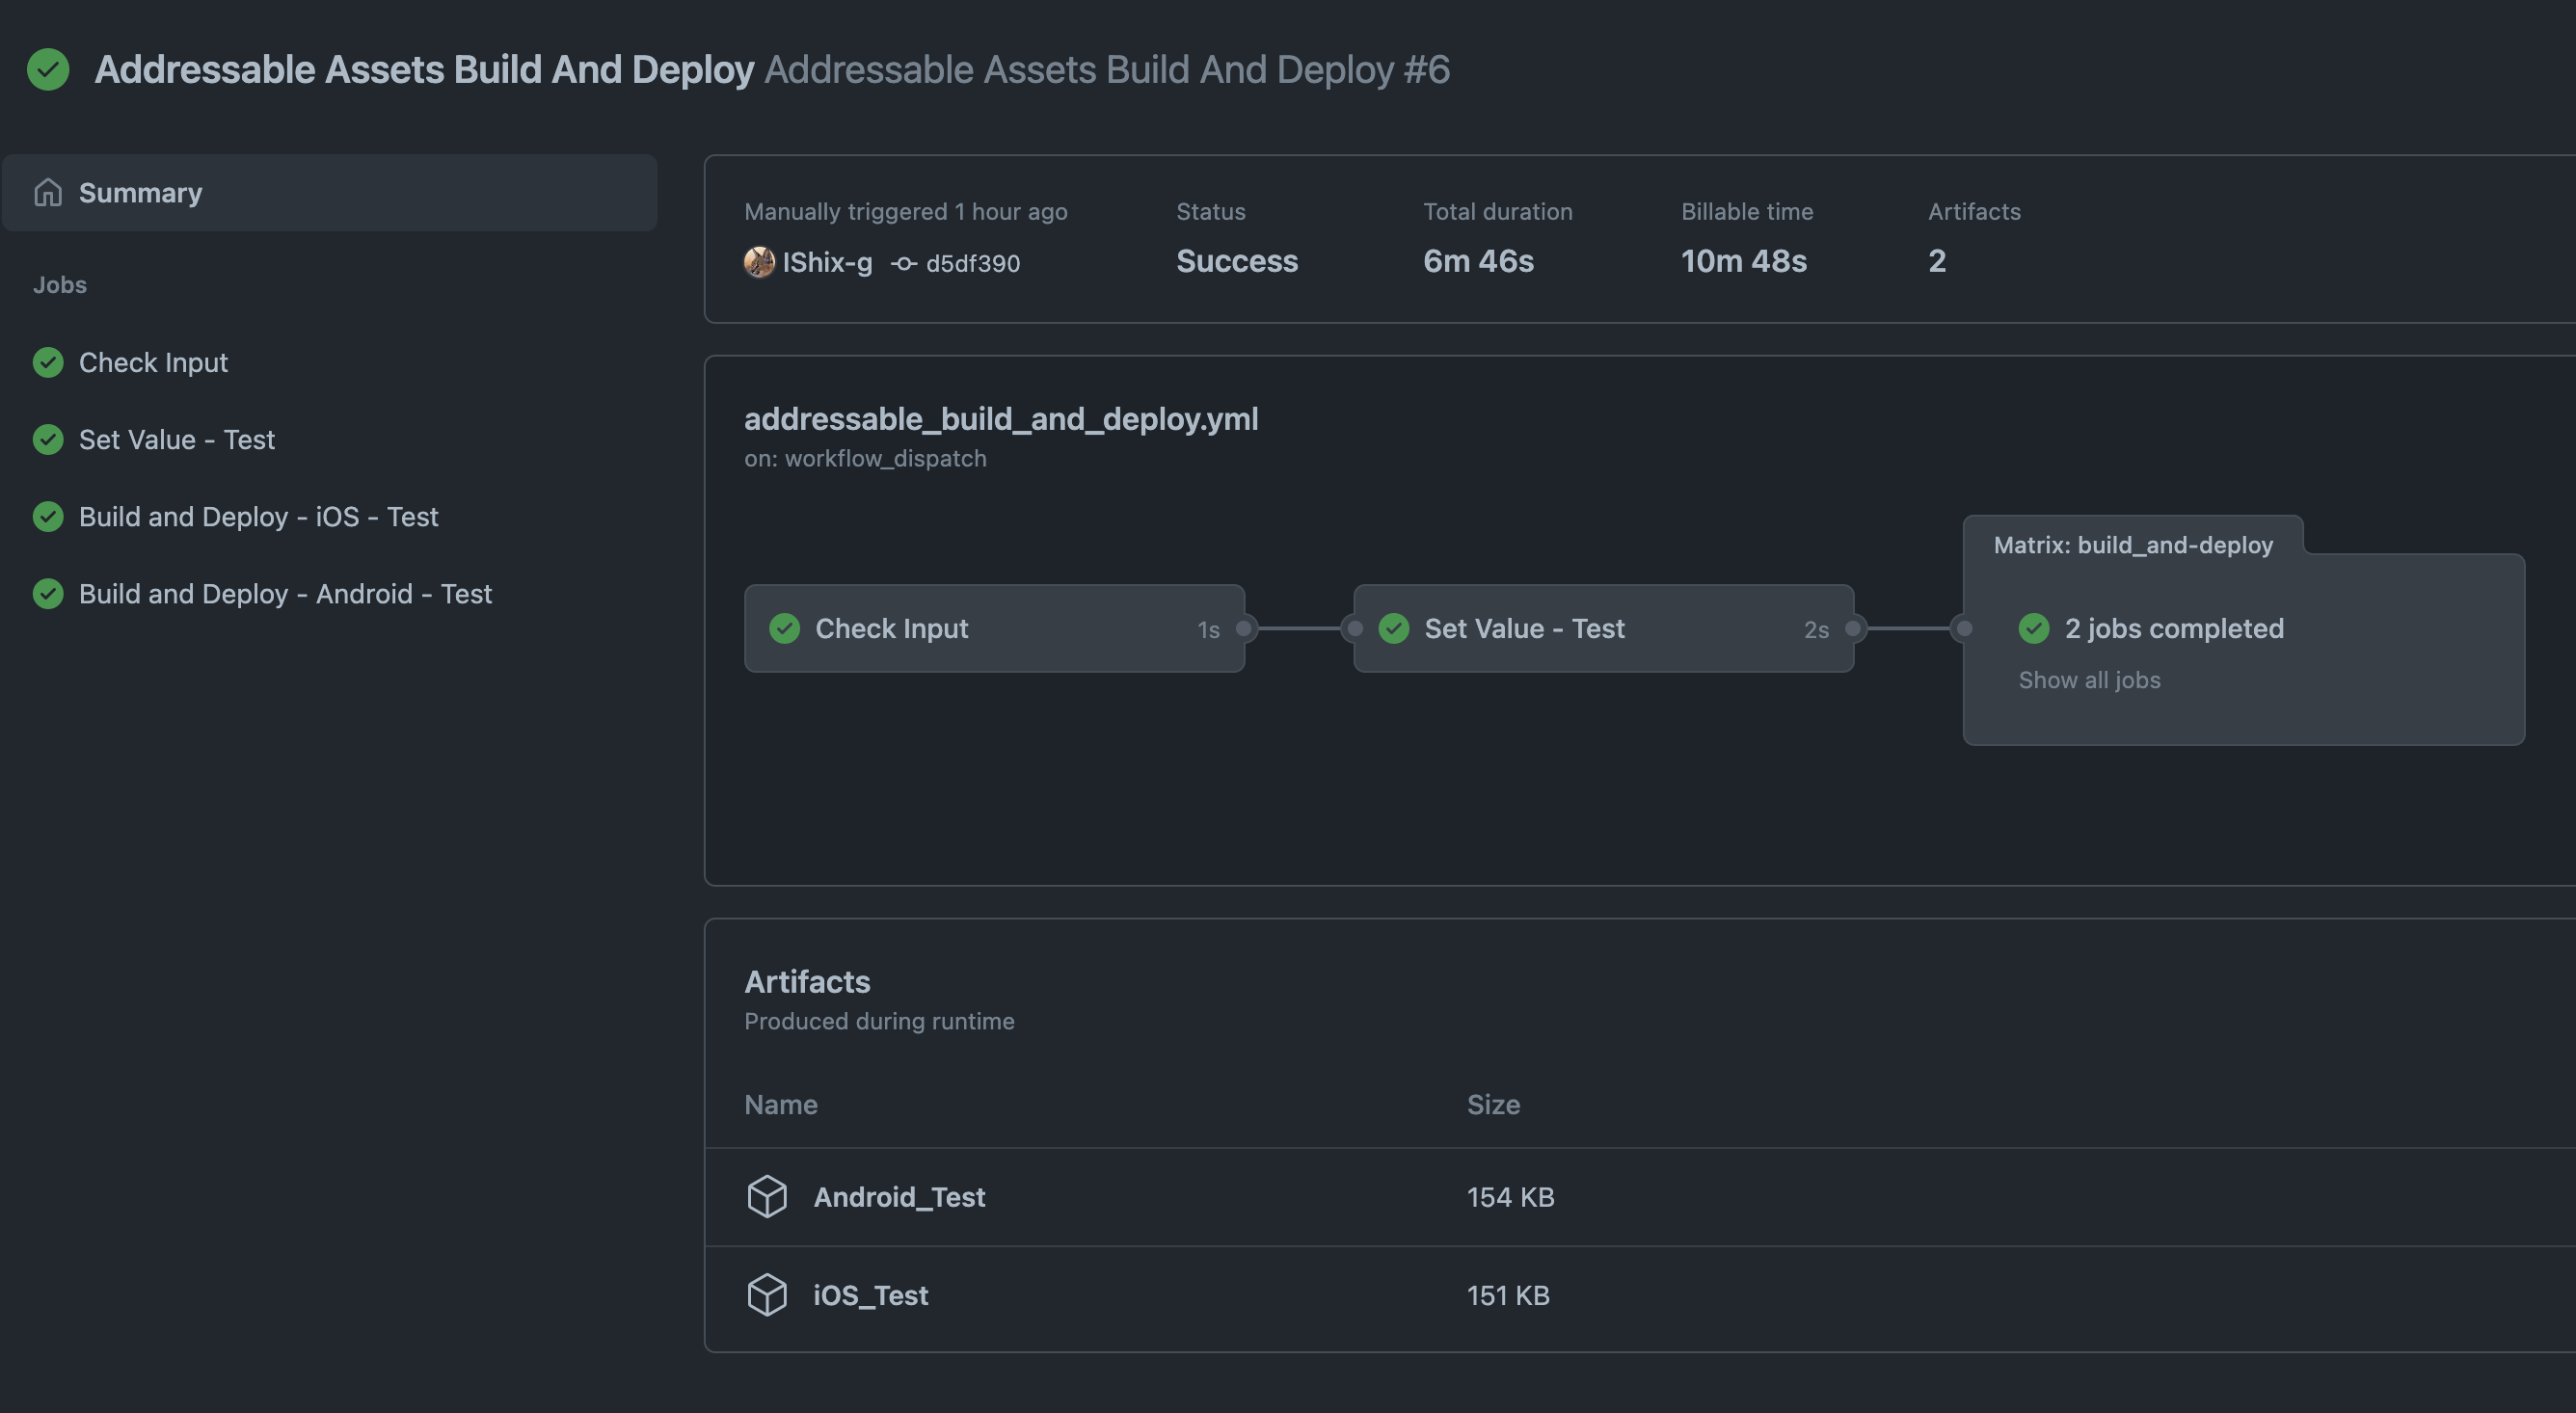The width and height of the screenshot is (2576, 1413).
Task: Jump to artifacts via Artifacts count 2
Action: click(x=1936, y=261)
